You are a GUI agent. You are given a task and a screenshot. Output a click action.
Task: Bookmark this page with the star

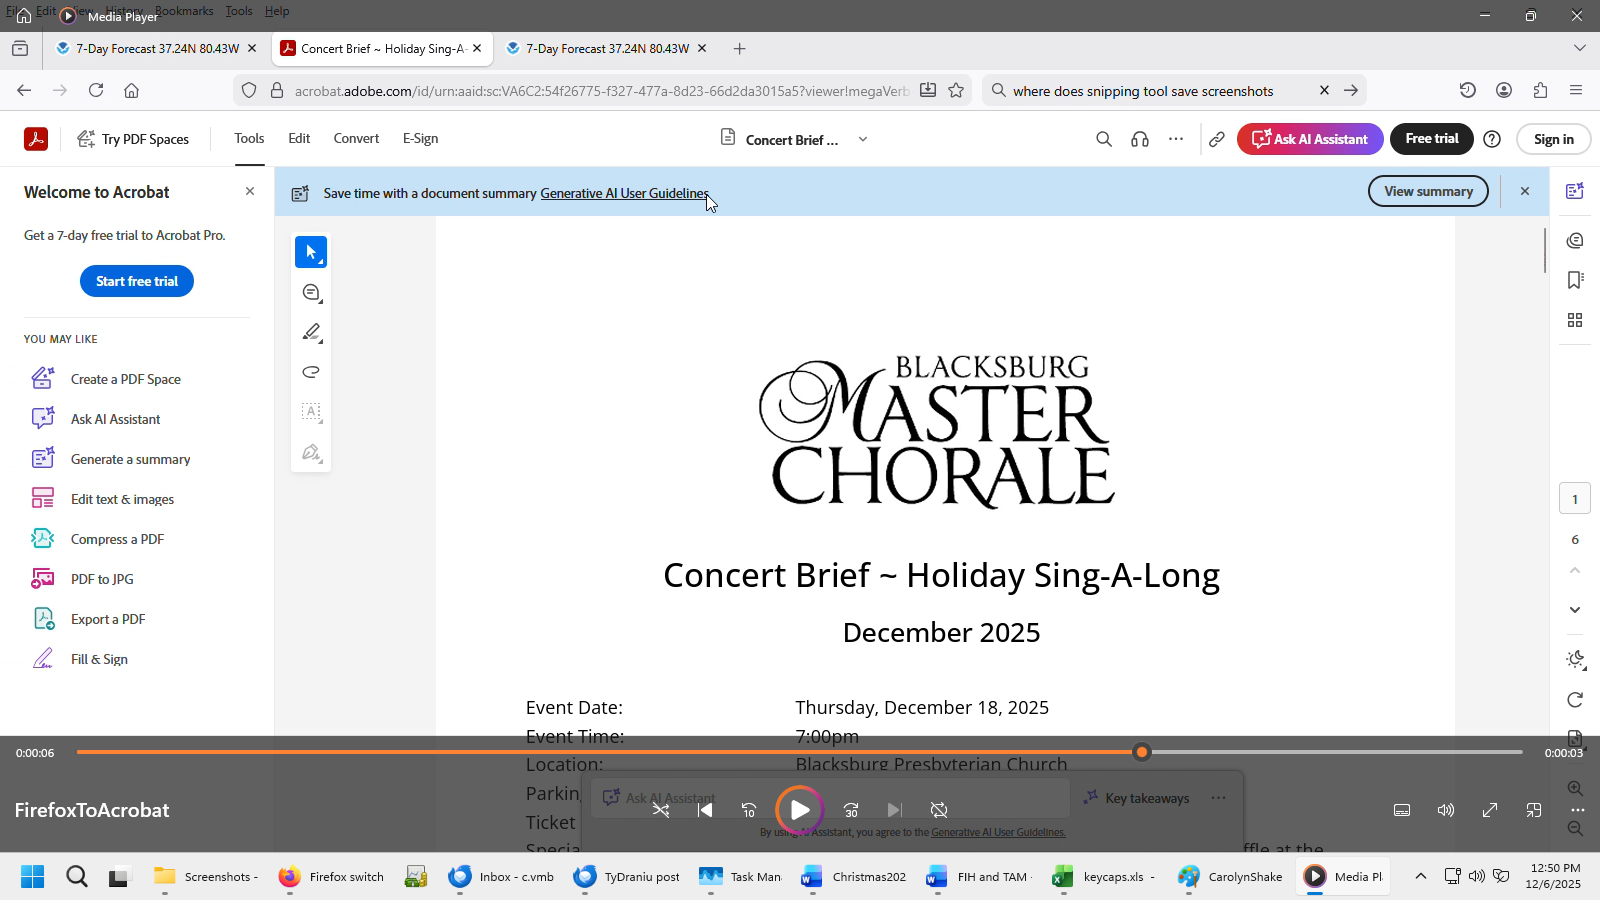pyautogui.click(x=956, y=90)
